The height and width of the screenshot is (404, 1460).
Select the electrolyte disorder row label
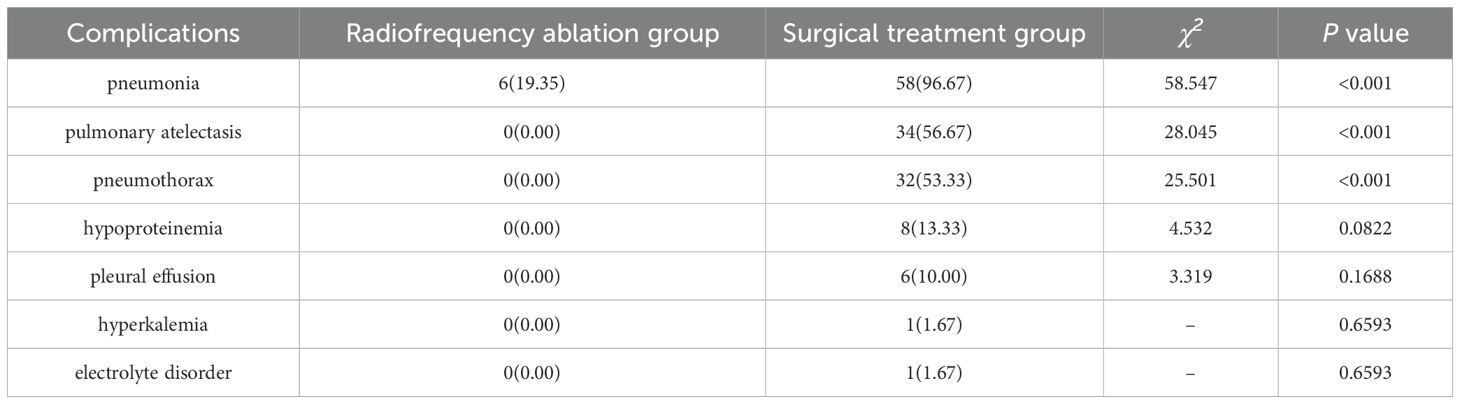(x=154, y=374)
